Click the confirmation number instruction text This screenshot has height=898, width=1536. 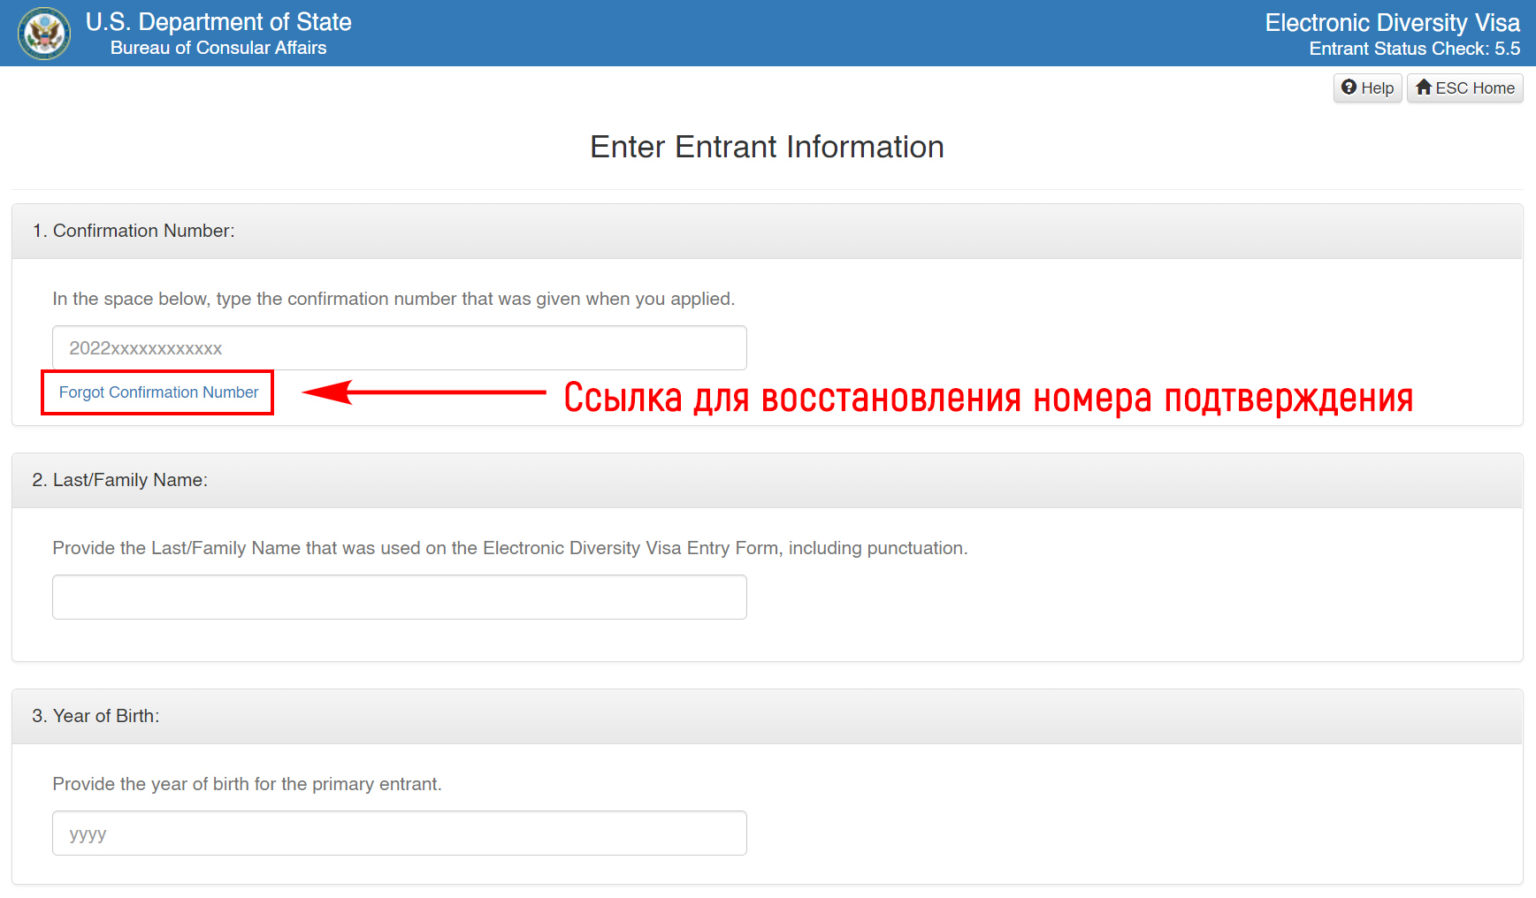pyautogui.click(x=394, y=299)
